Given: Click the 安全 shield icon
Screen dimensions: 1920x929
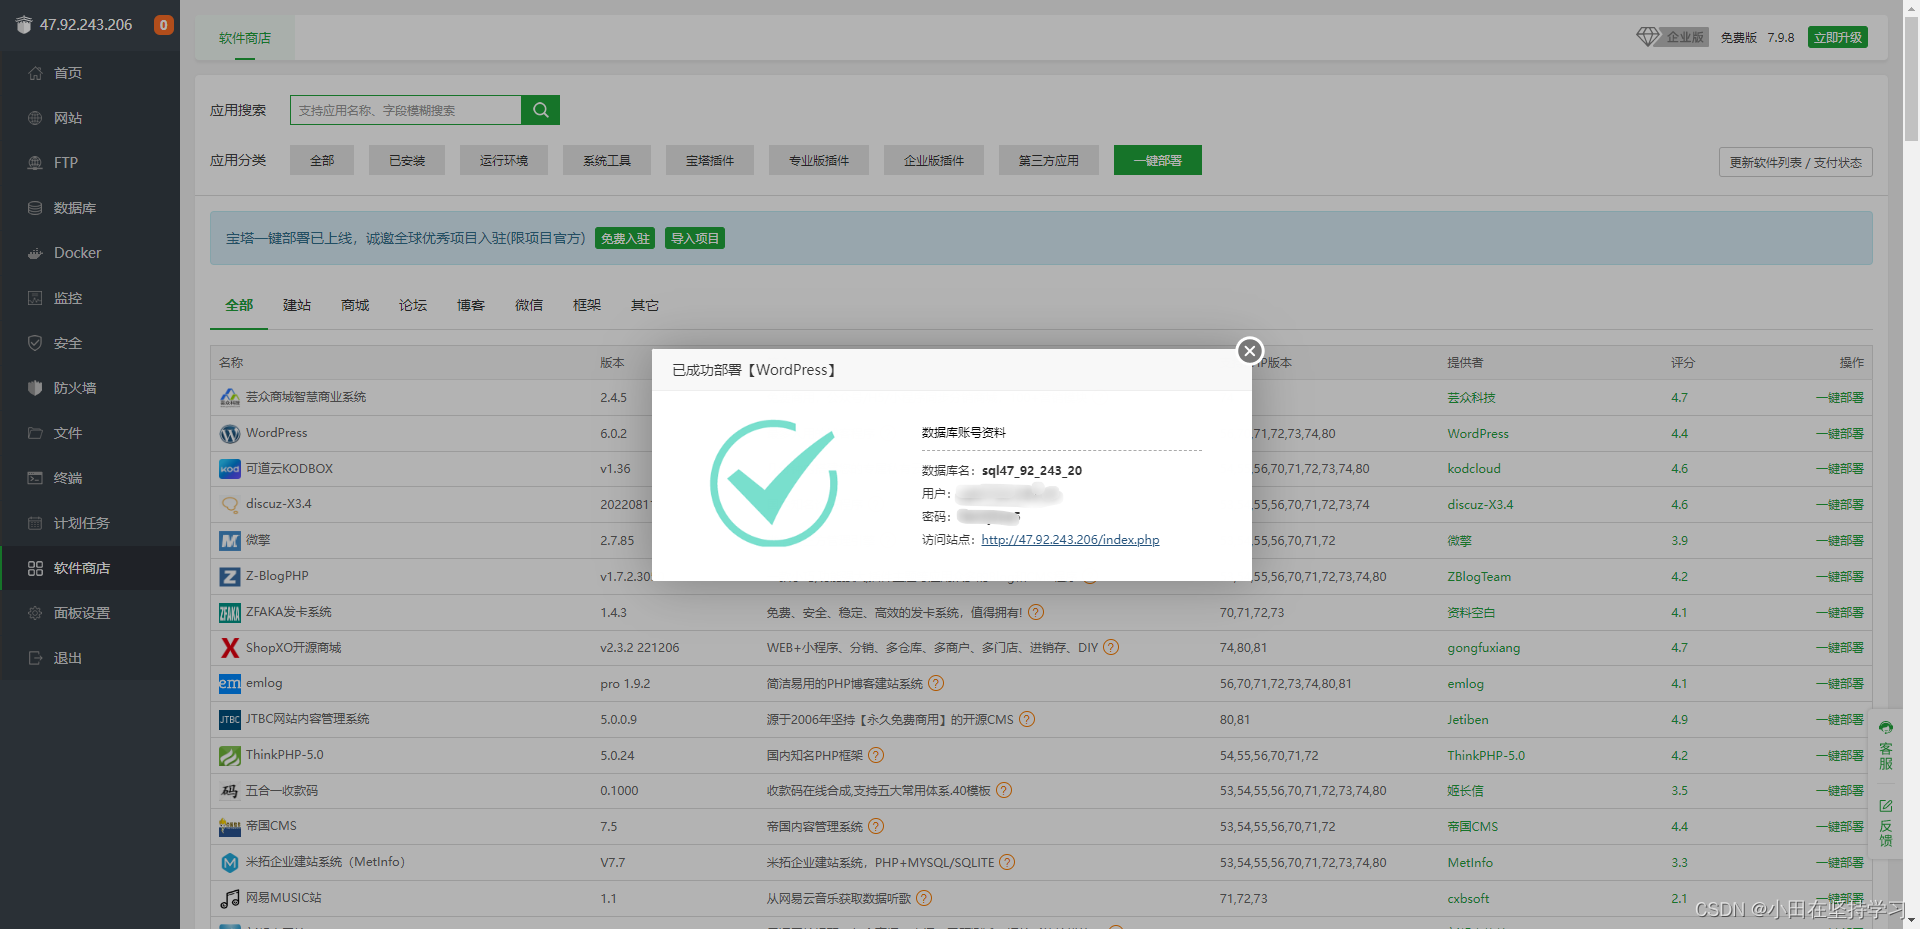Looking at the screenshot, I should pos(35,343).
